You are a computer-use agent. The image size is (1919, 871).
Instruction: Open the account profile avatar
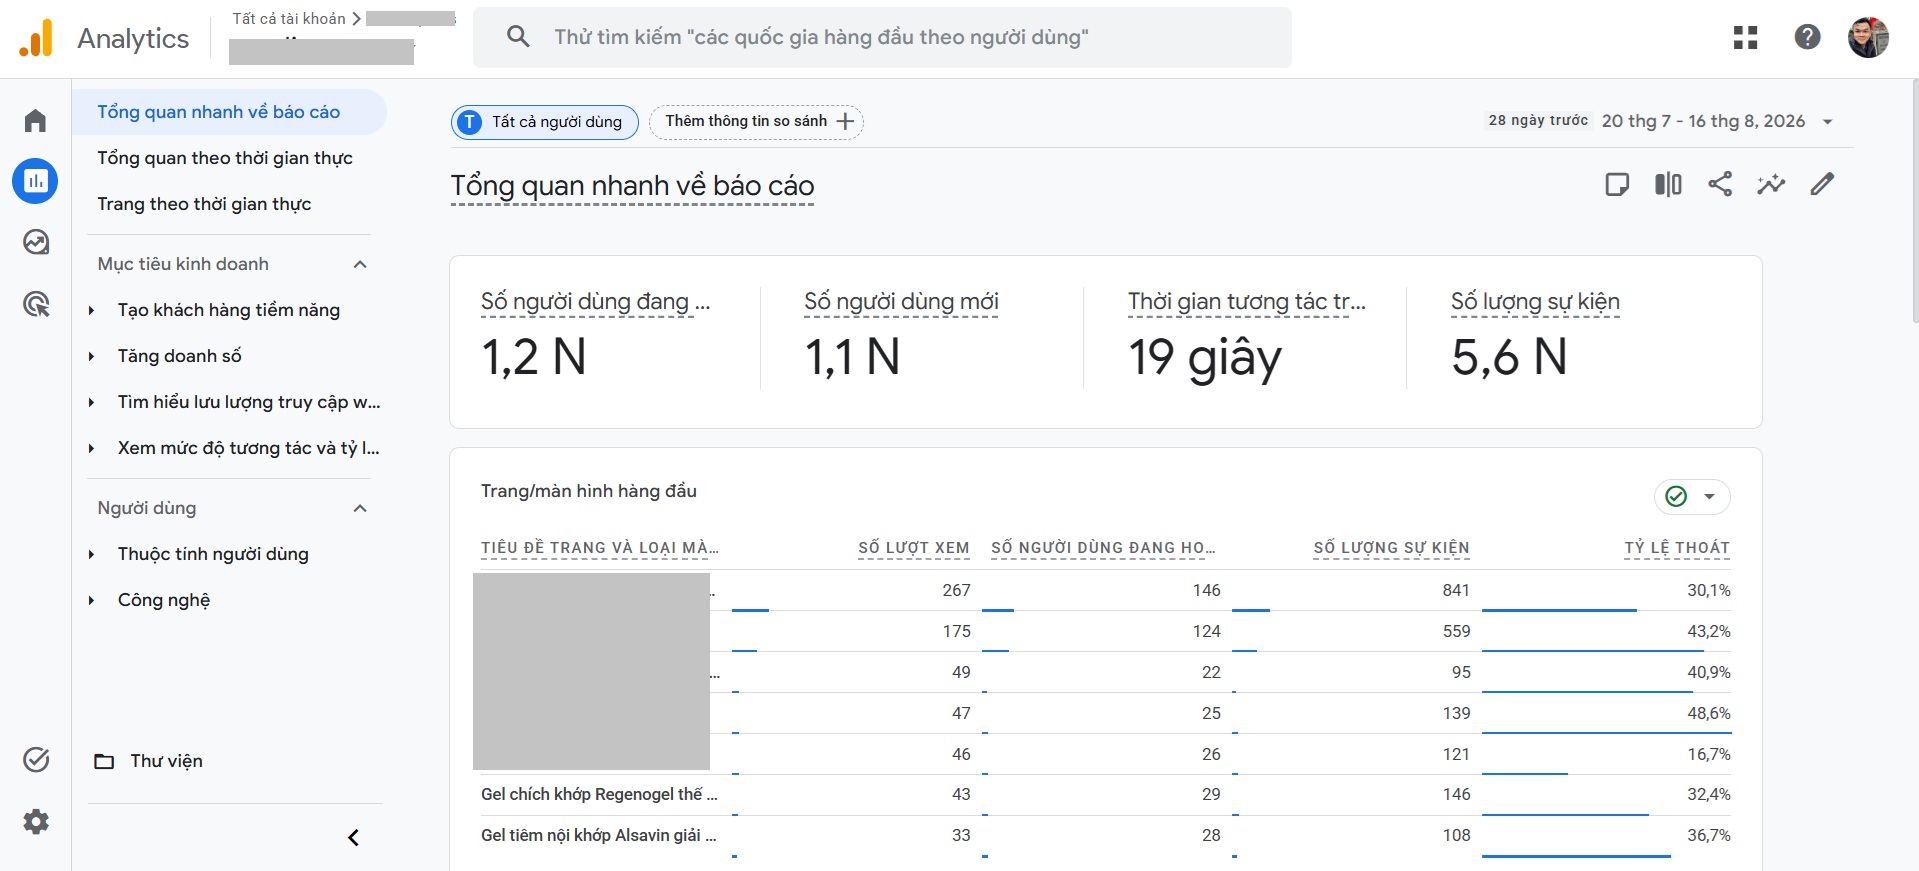[1867, 38]
